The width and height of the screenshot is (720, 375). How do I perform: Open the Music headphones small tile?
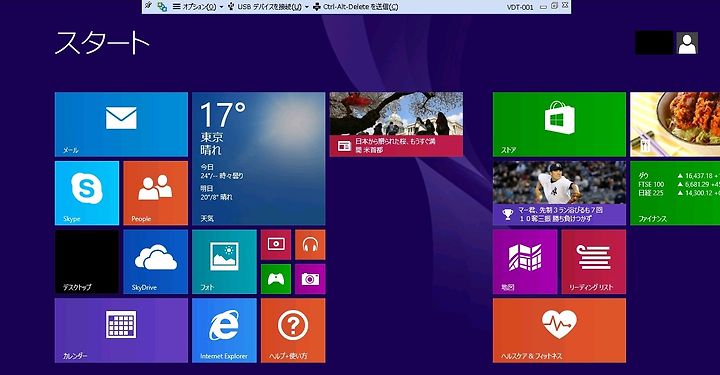click(310, 245)
